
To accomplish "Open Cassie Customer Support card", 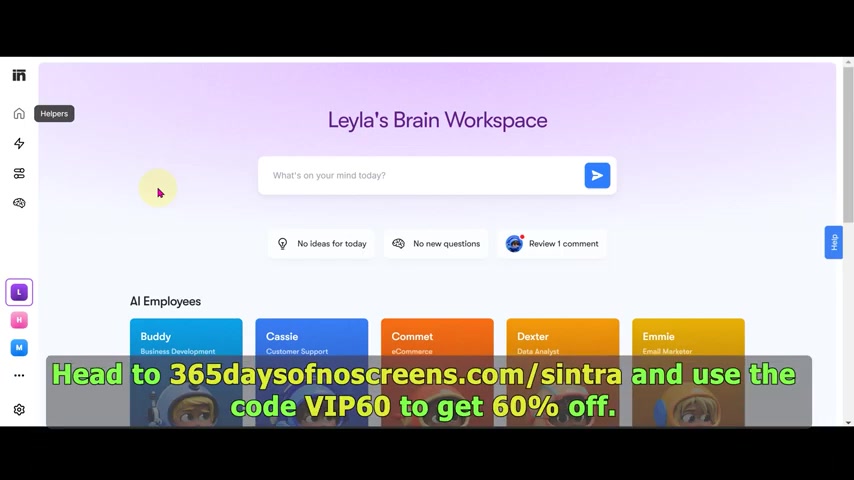I will (x=312, y=372).
